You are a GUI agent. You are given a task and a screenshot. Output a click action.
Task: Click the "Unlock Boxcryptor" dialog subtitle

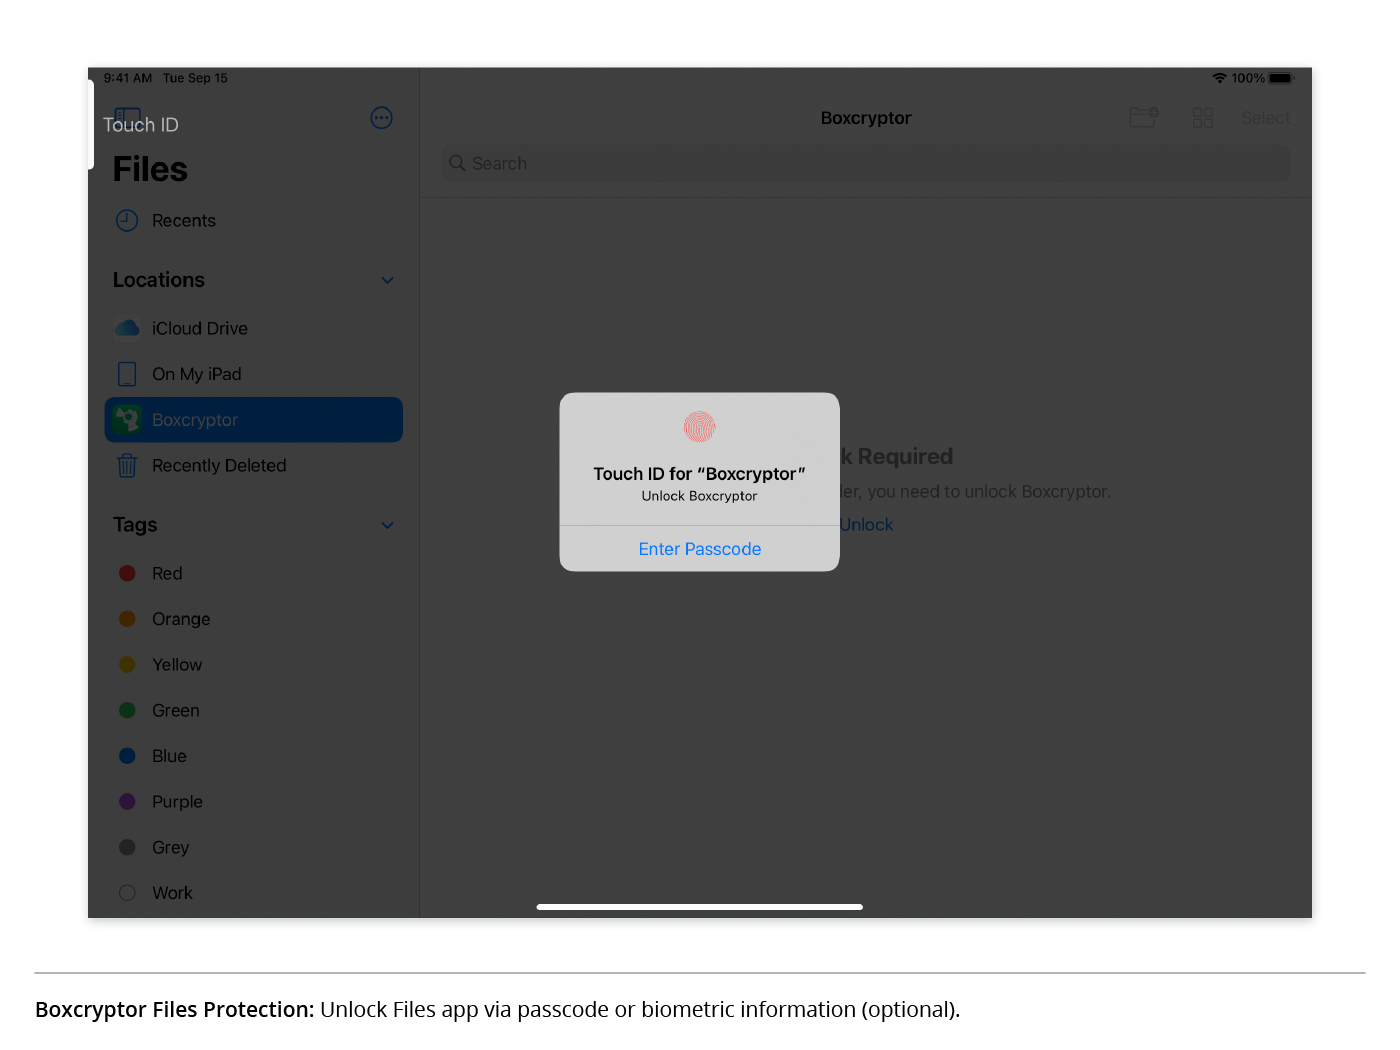tap(700, 496)
